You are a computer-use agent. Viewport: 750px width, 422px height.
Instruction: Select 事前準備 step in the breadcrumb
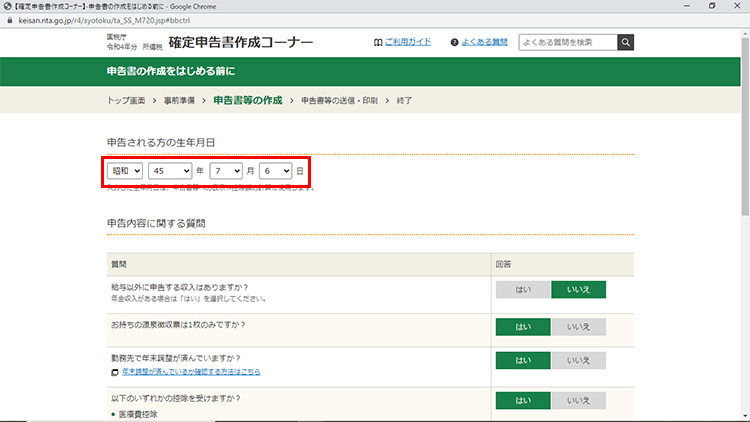(180, 101)
